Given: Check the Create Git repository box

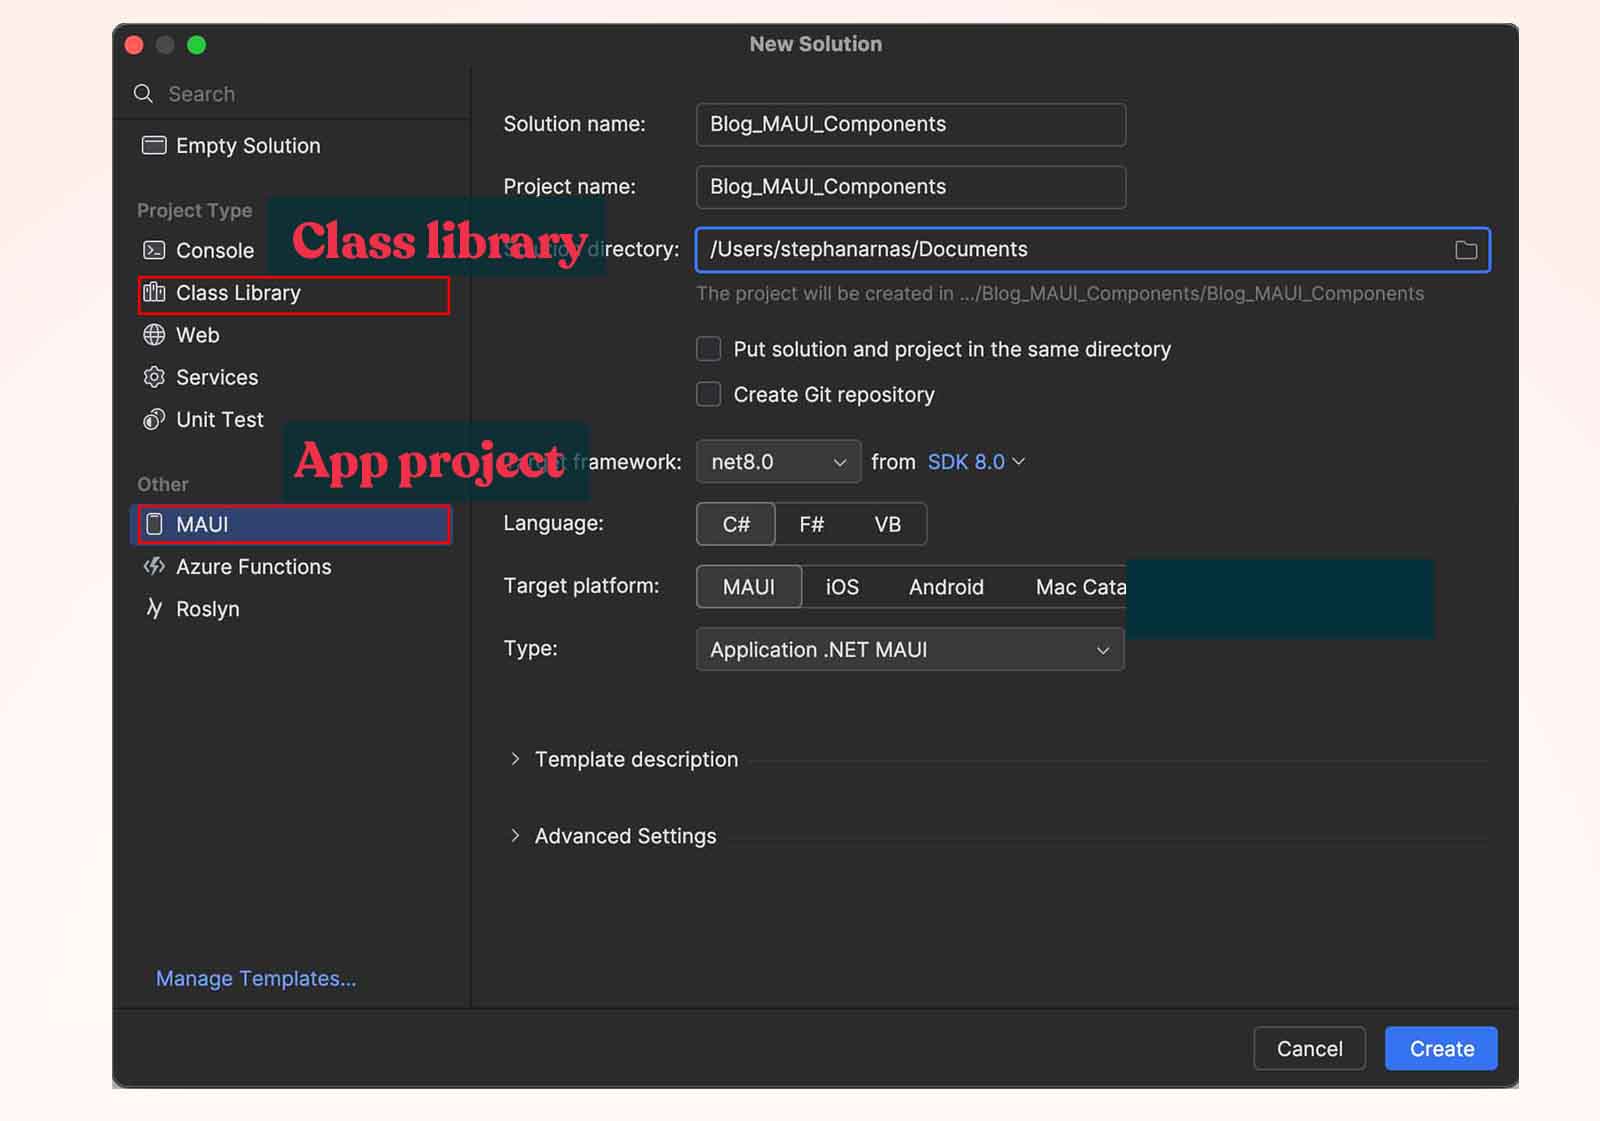Looking at the screenshot, I should point(709,394).
